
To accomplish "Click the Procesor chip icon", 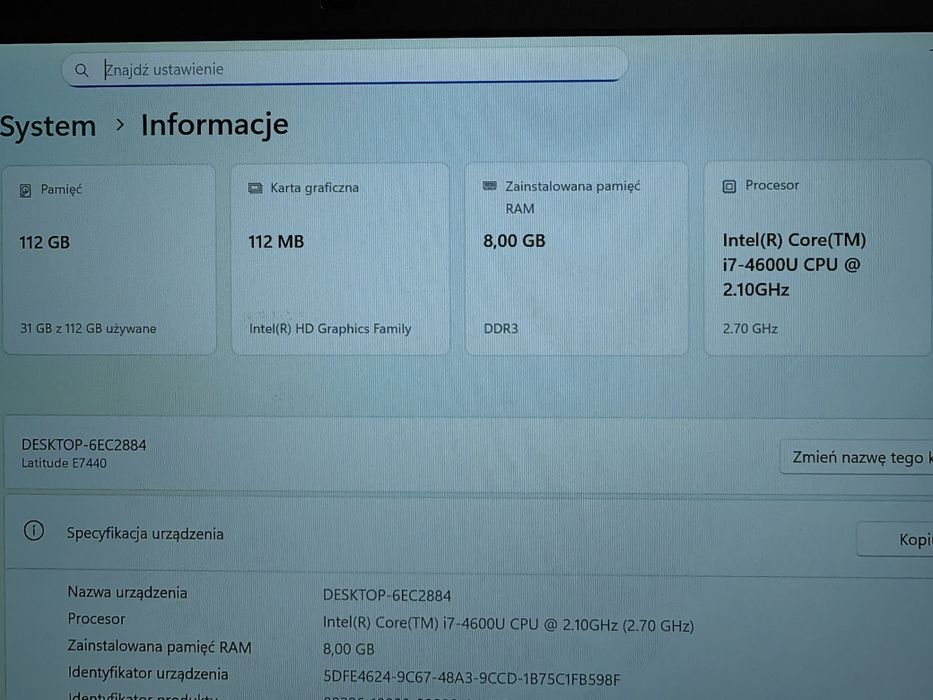I will (729, 186).
